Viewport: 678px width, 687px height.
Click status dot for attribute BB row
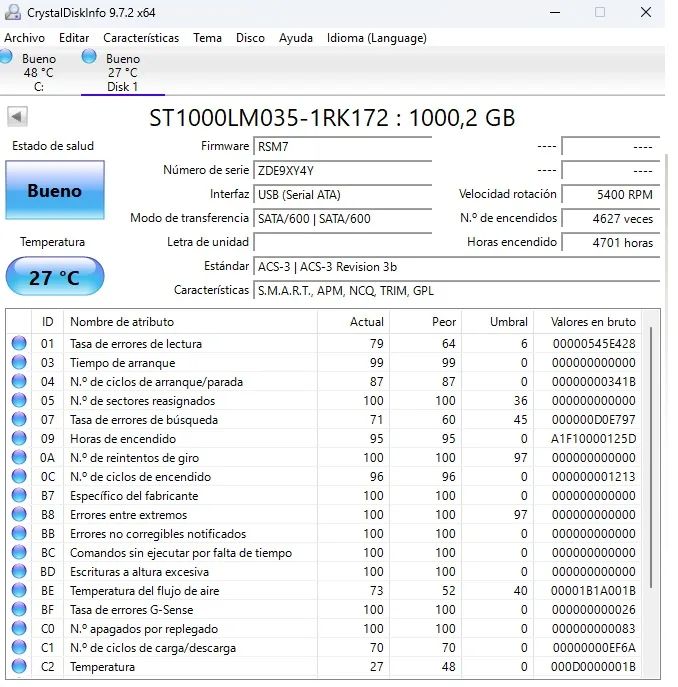click(x=19, y=533)
